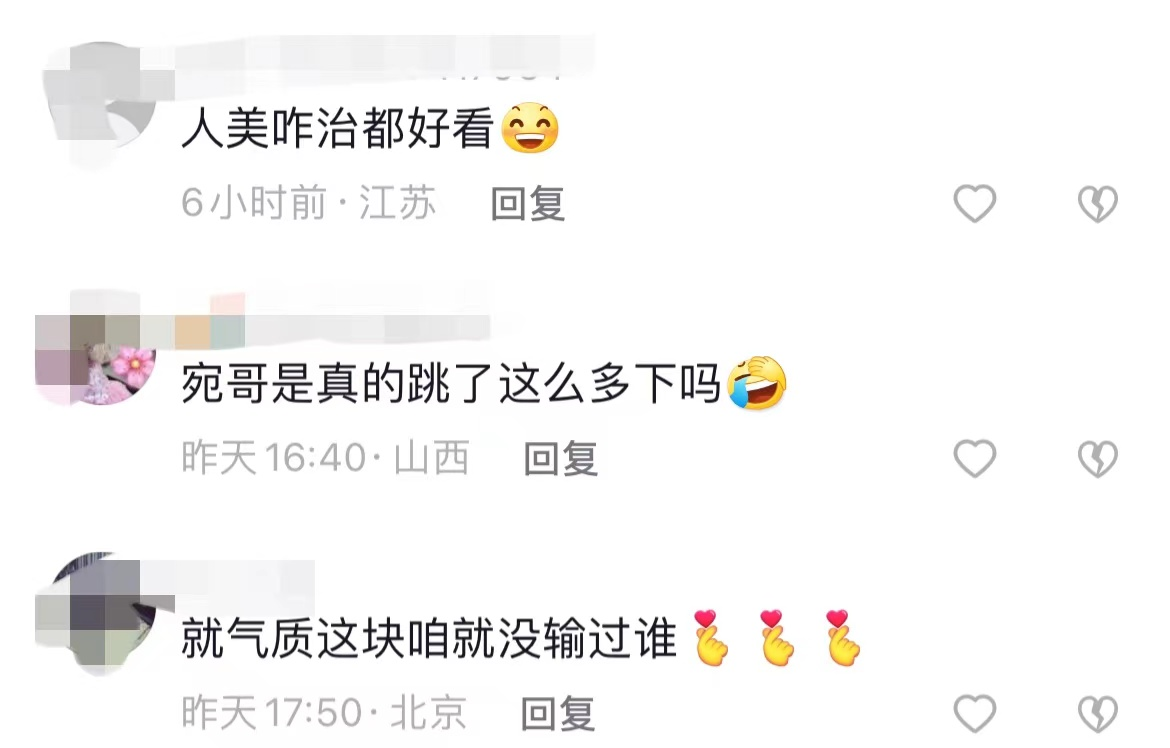Open the pink flower avatar profile
Screen dimensions: 1170x748
(x=96, y=357)
